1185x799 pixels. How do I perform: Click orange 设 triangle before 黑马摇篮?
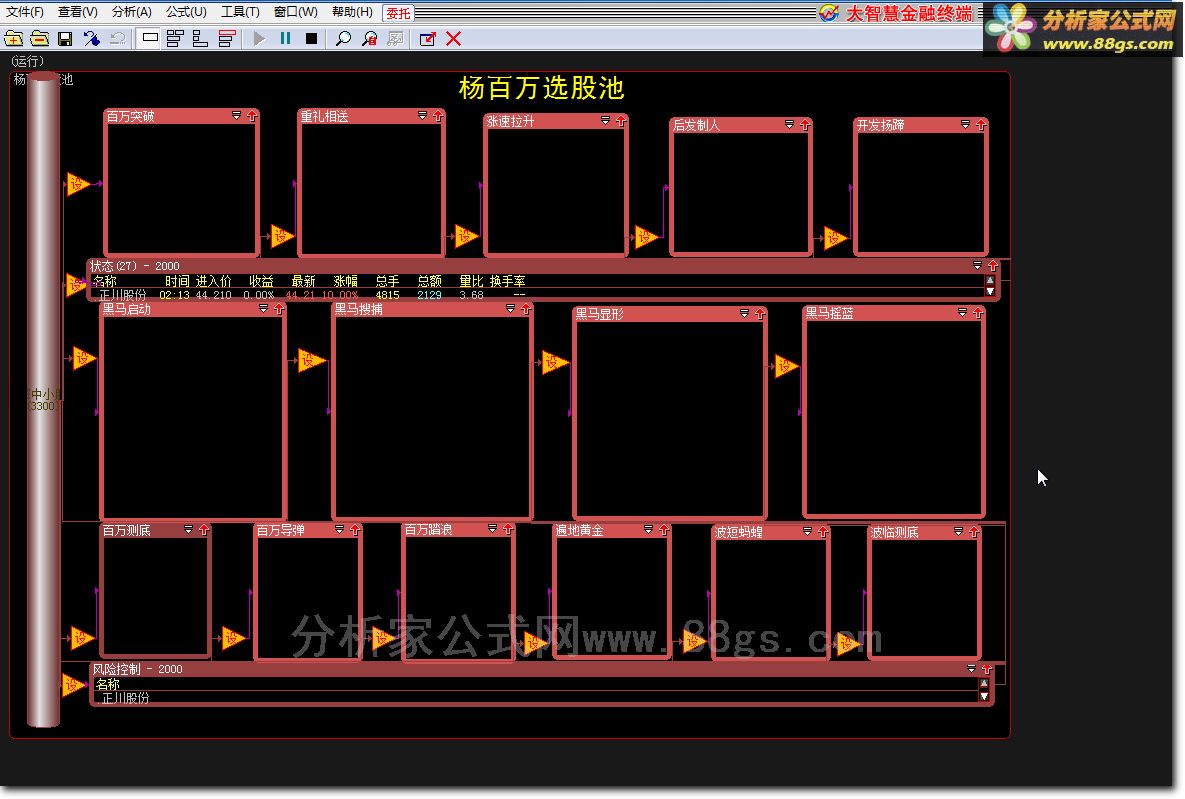click(x=786, y=367)
